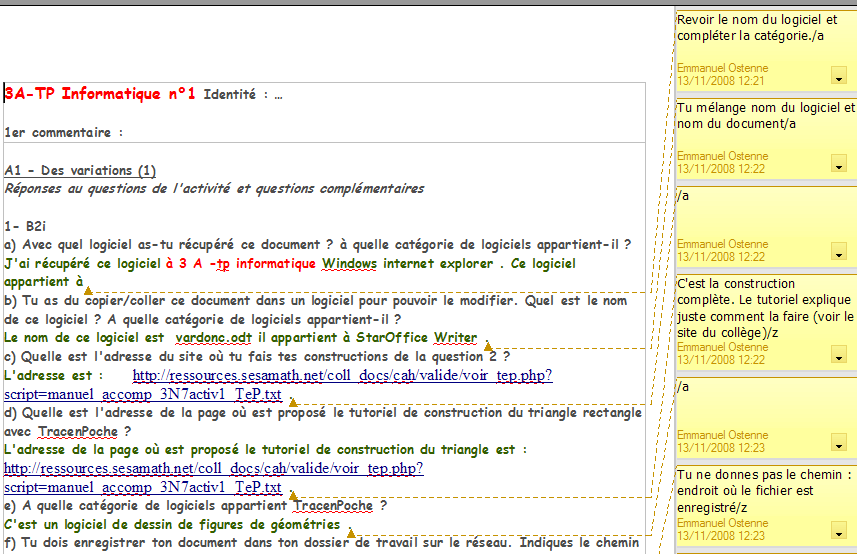The height and width of the screenshot is (554, 860).
Task: Click italic line 'Réponses au questions de l'activité'
Action: pos(214,189)
